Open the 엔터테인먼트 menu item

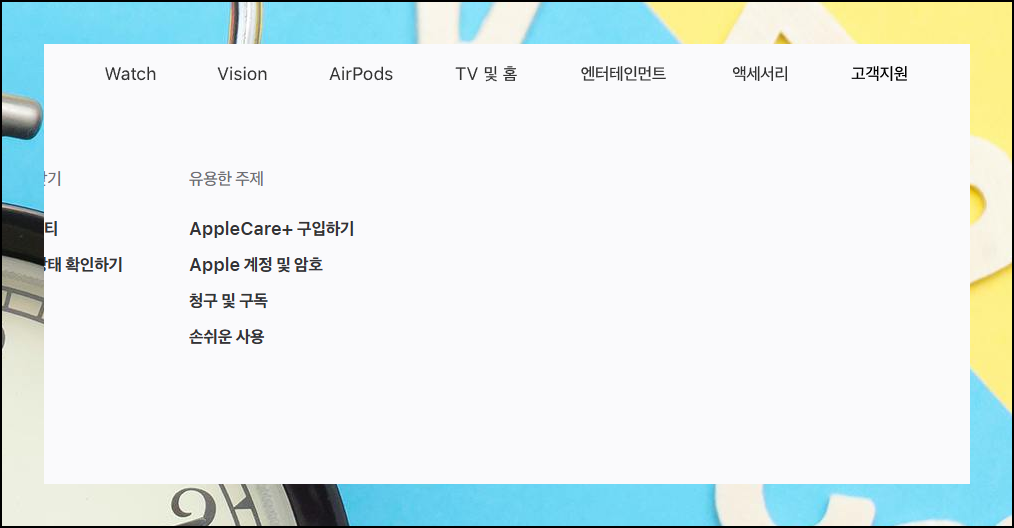623,74
